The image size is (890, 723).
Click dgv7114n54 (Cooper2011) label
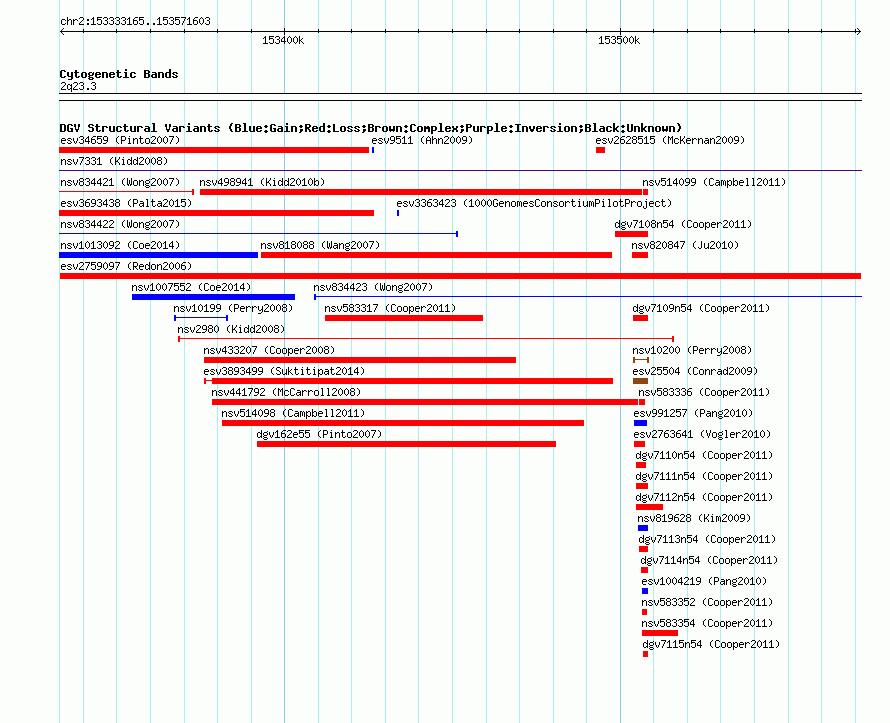[709, 560]
